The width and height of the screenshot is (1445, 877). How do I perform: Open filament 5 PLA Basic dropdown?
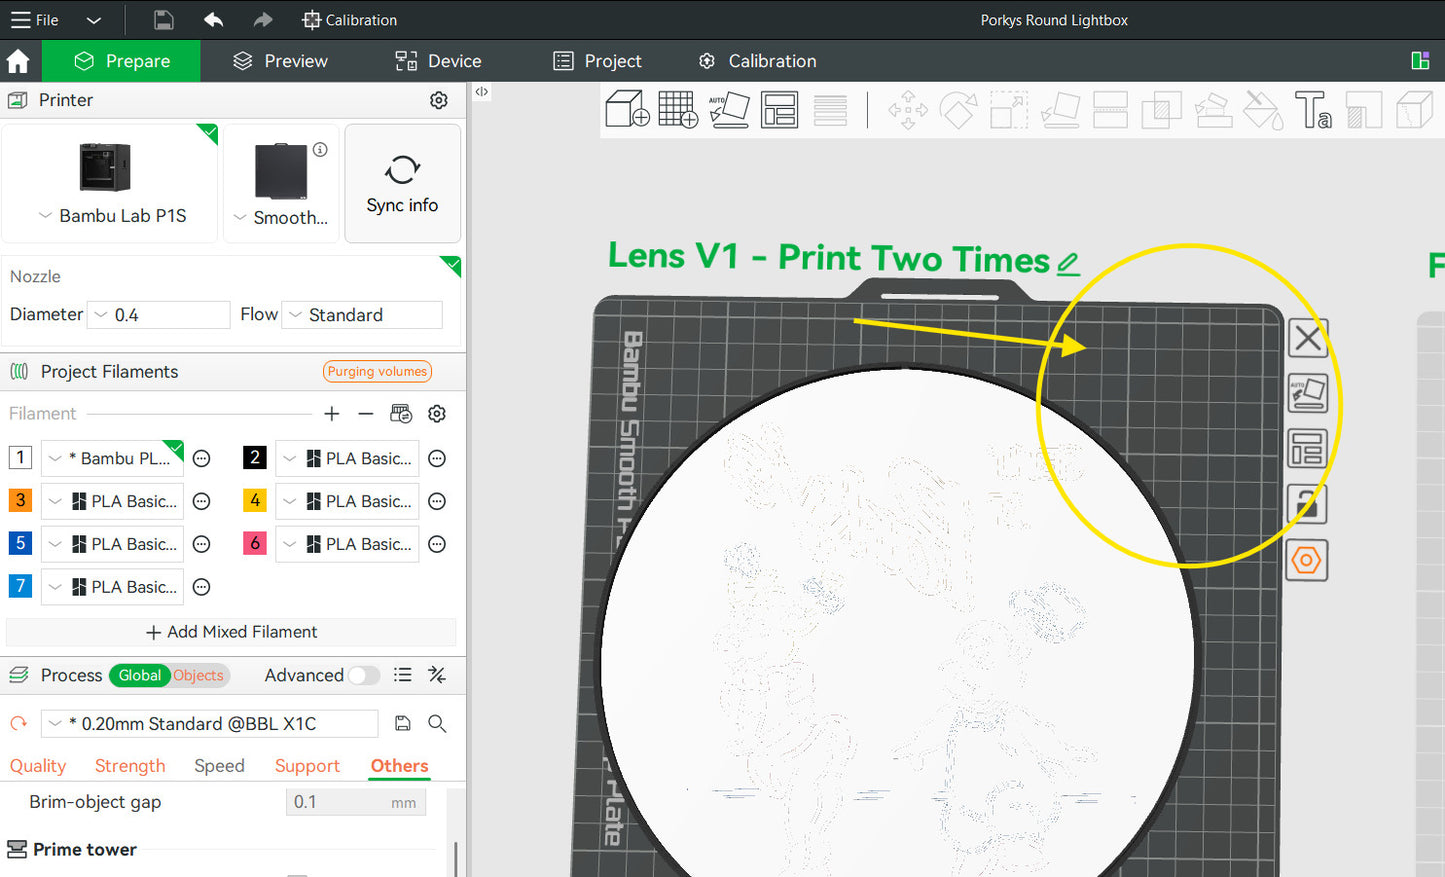(113, 544)
